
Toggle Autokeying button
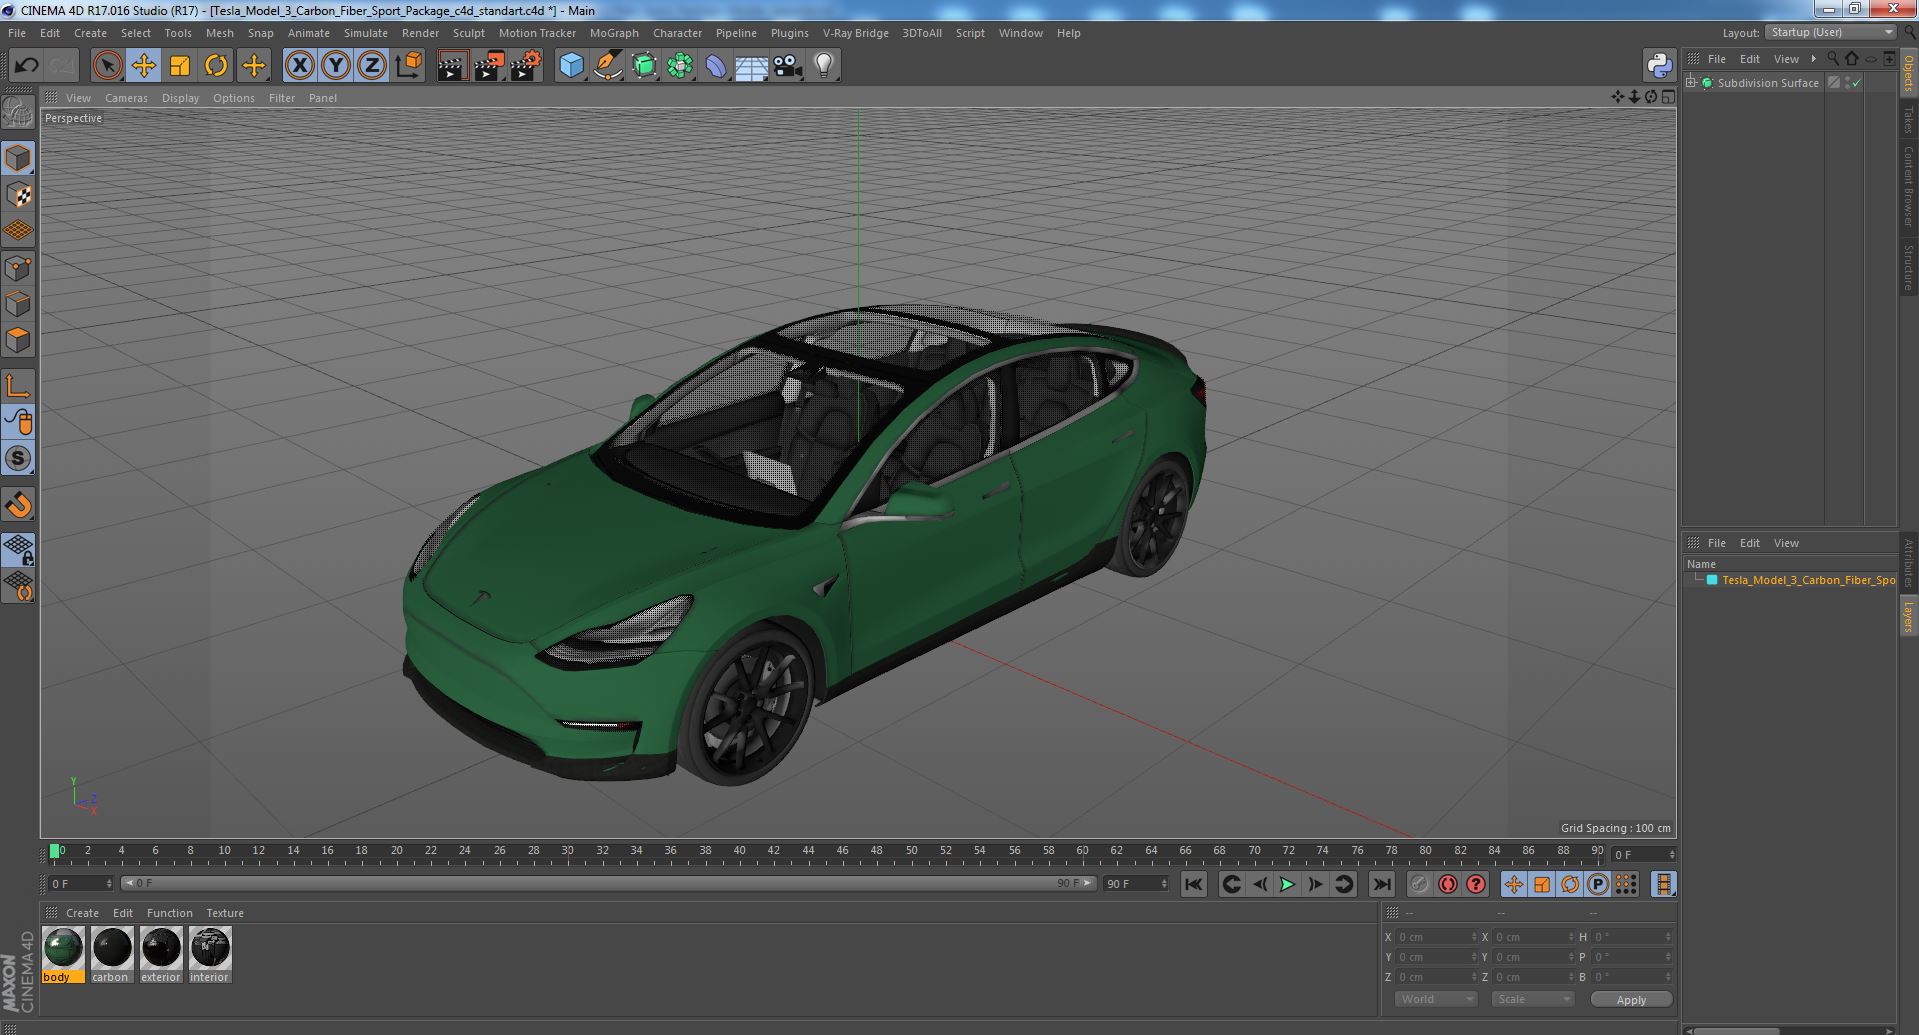pyautogui.click(x=1447, y=884)
